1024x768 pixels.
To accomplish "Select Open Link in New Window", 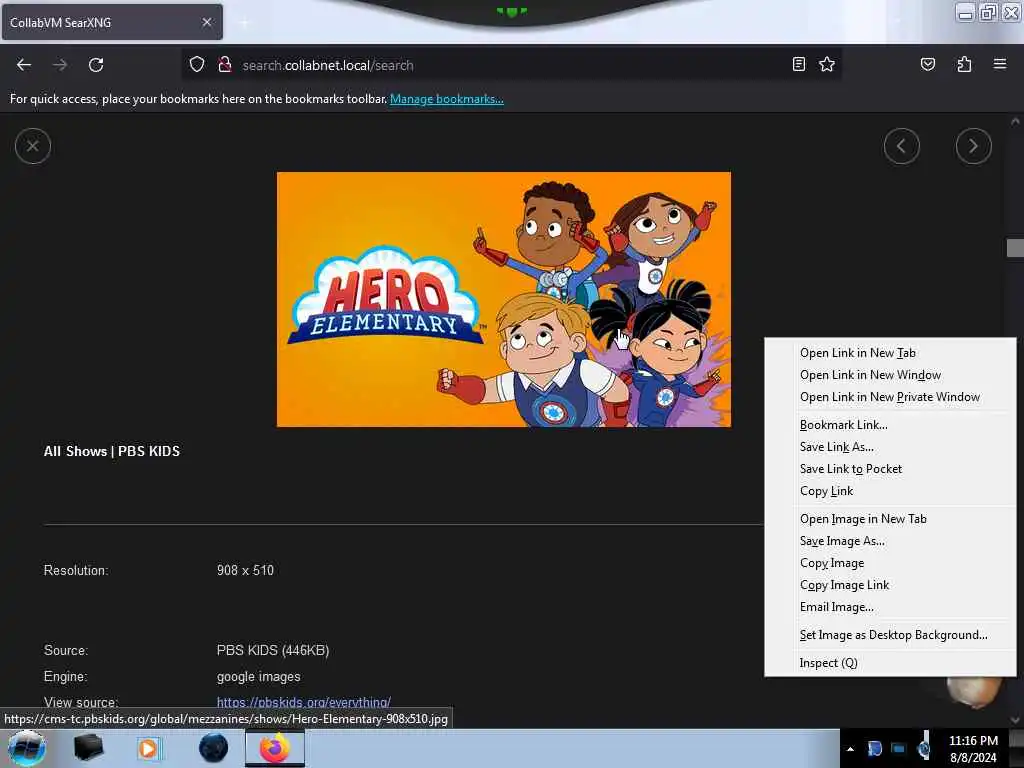I will click(890, 375).
